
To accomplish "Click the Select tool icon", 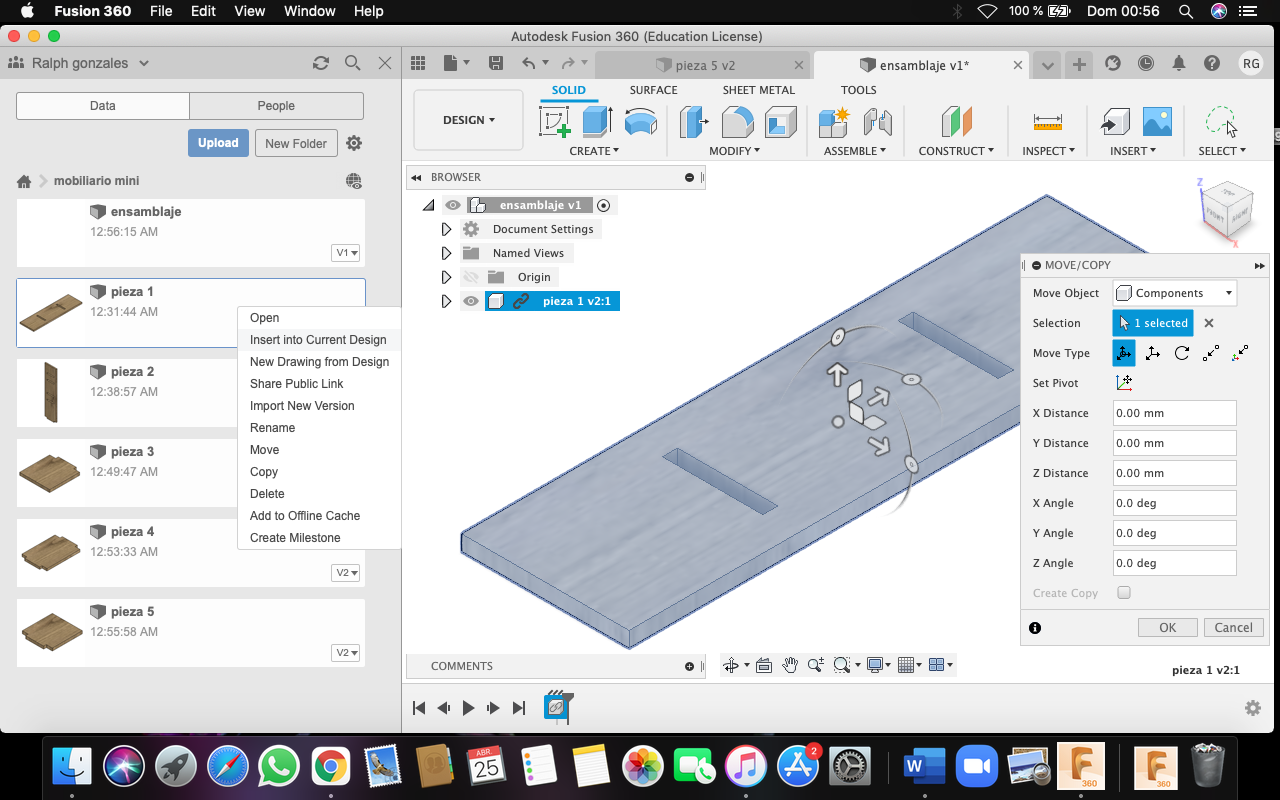I will tap(1222, 122).
